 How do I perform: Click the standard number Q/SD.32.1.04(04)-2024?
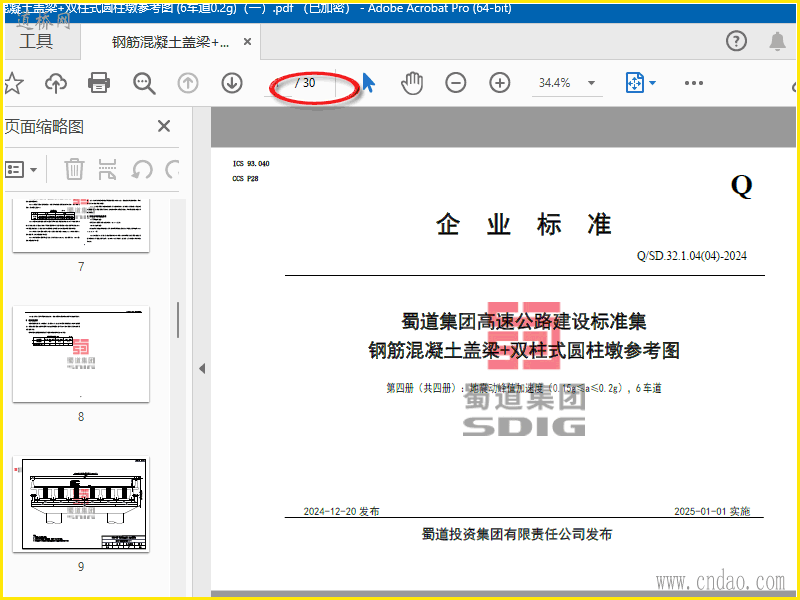point(691,256)
